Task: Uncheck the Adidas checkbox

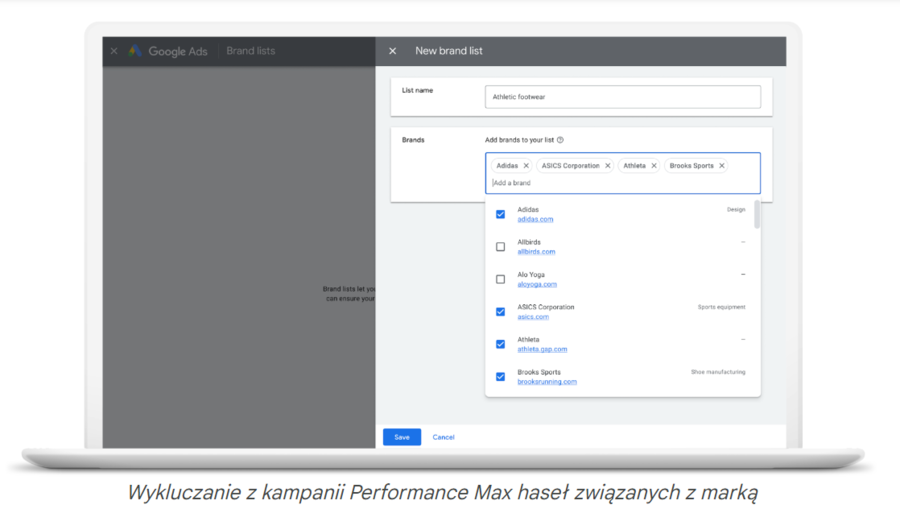Action: tap(501, 214)
